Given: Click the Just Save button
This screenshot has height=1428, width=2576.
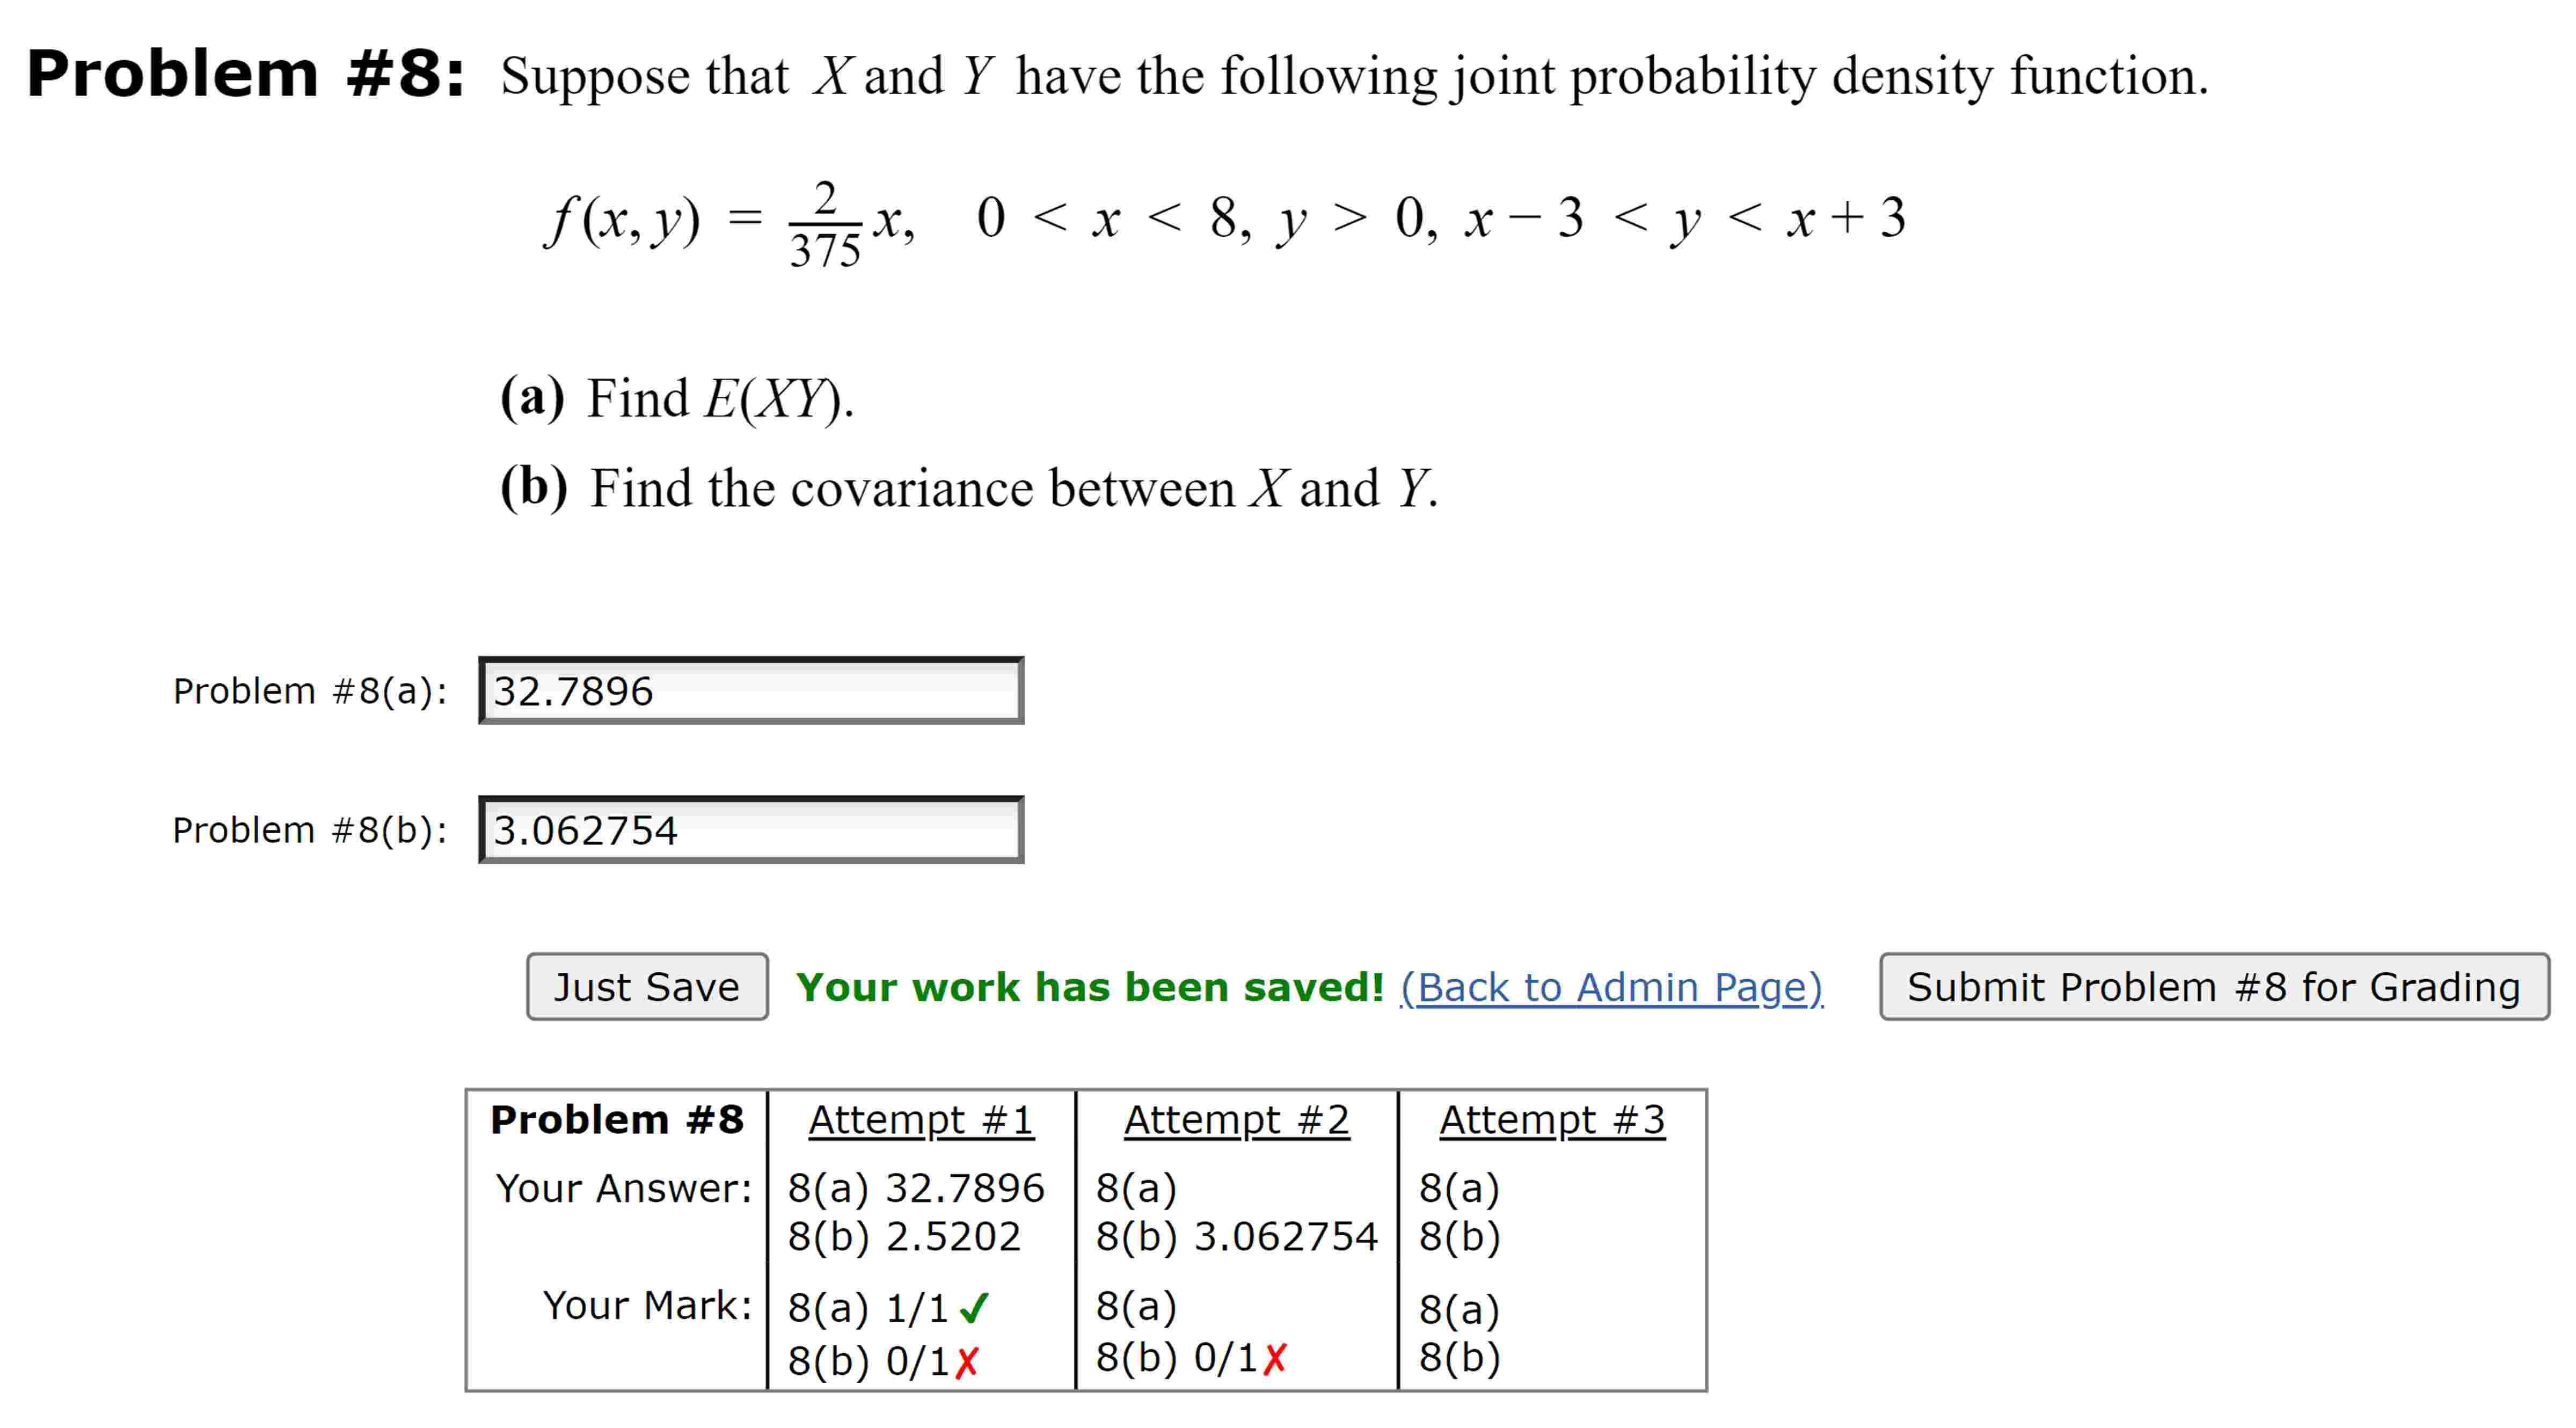Looking at the screenshot, I should [645, 988].
